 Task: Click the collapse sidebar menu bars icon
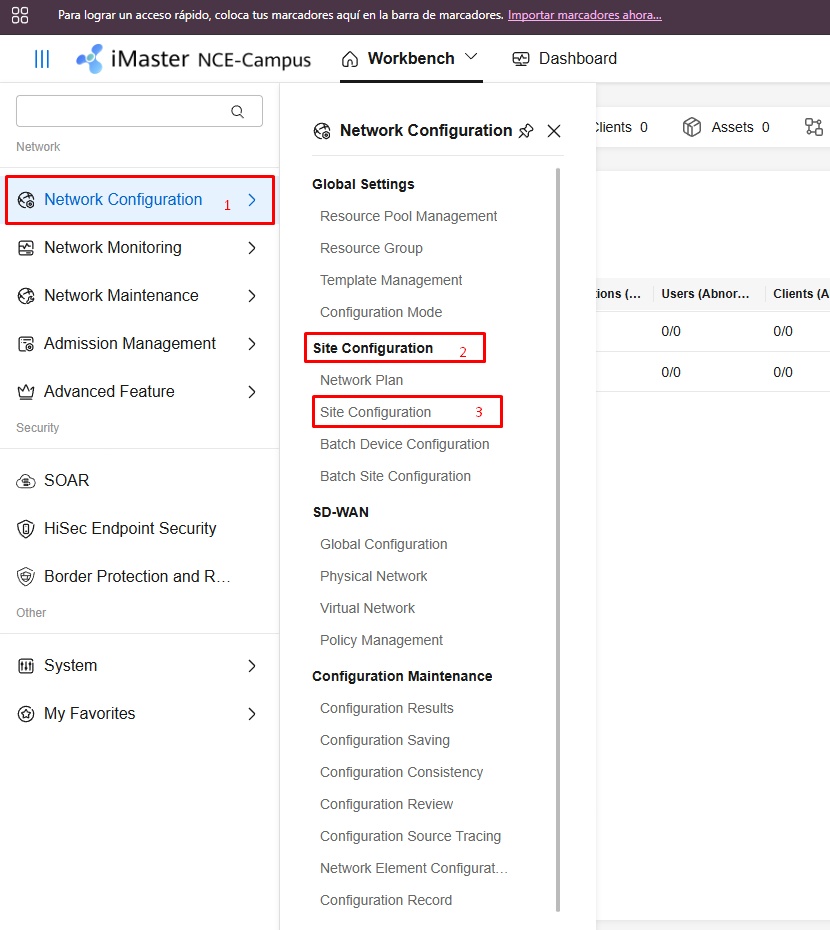point(42,59)
